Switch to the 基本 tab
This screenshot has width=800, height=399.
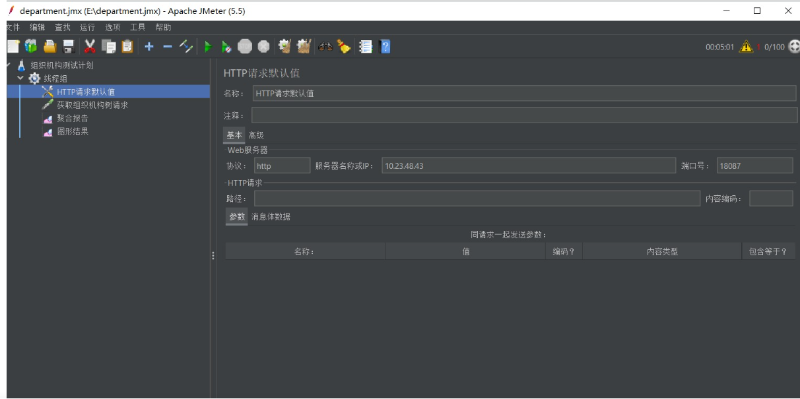(234, 135)
